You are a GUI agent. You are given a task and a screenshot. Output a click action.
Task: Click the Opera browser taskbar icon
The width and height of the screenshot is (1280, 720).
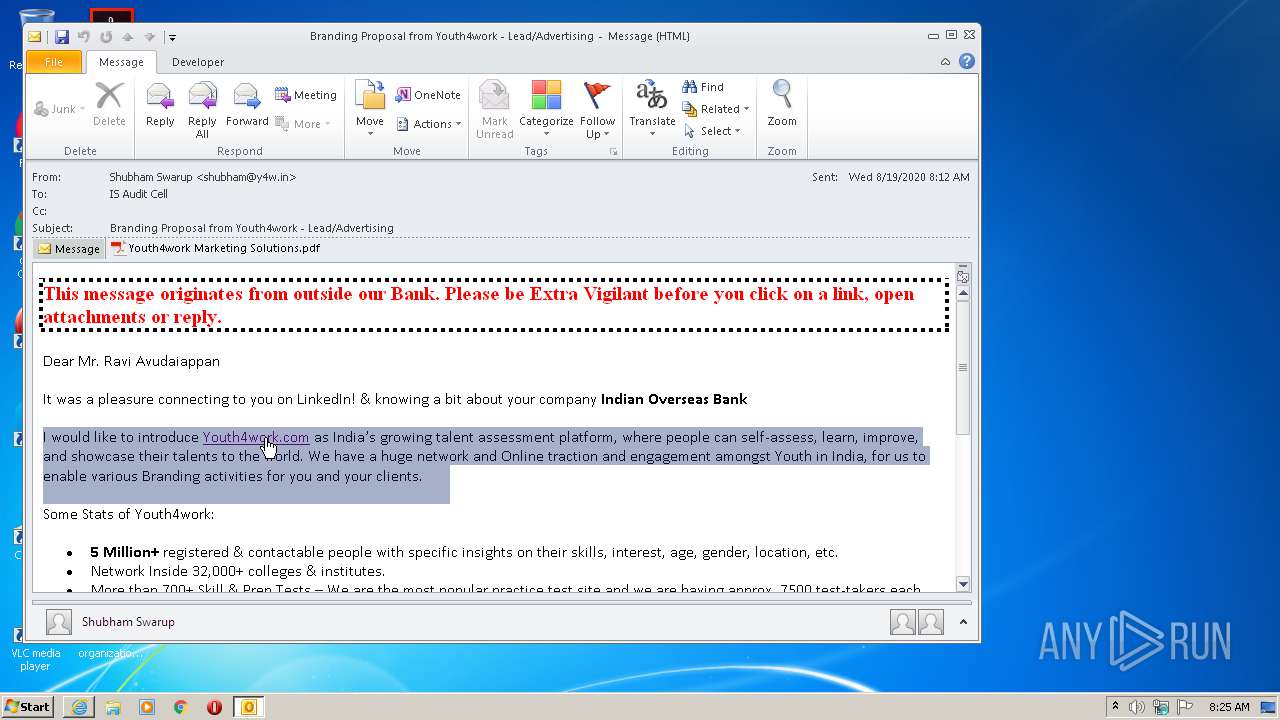pyautogui.click(x=214, y=707)
